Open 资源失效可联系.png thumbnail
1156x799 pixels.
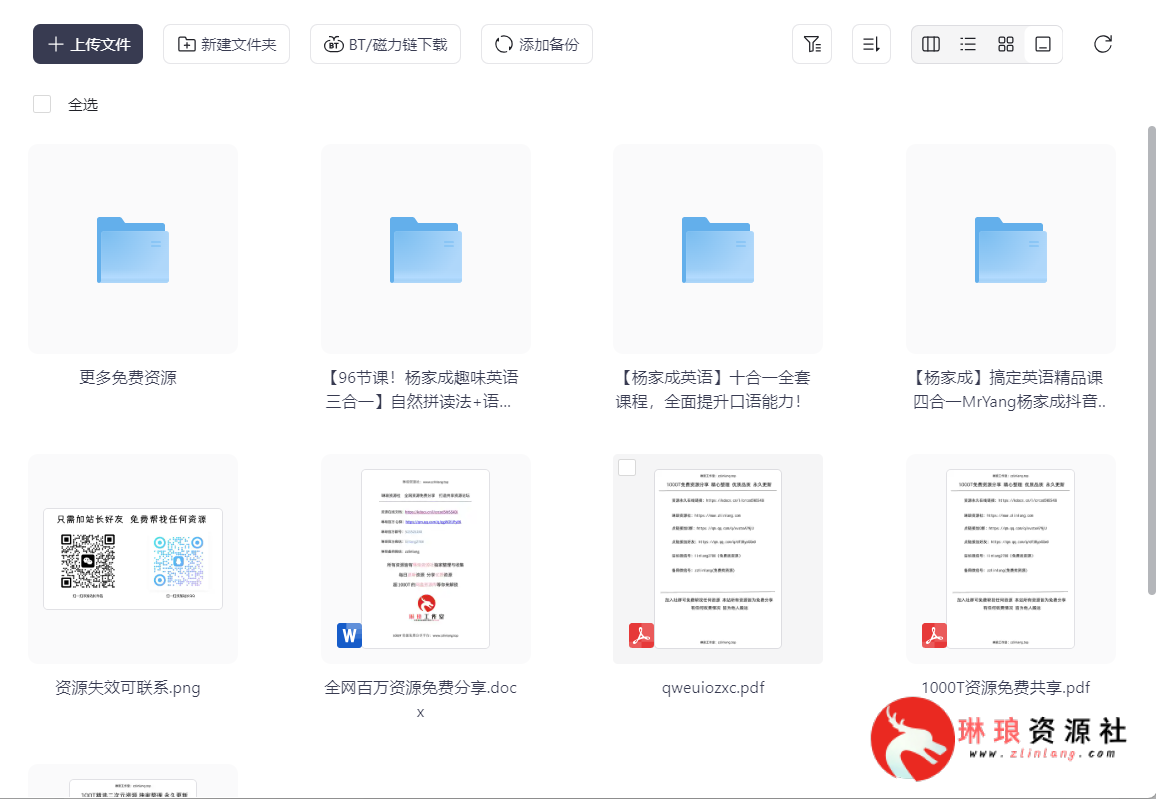click(x=133, y=559)
